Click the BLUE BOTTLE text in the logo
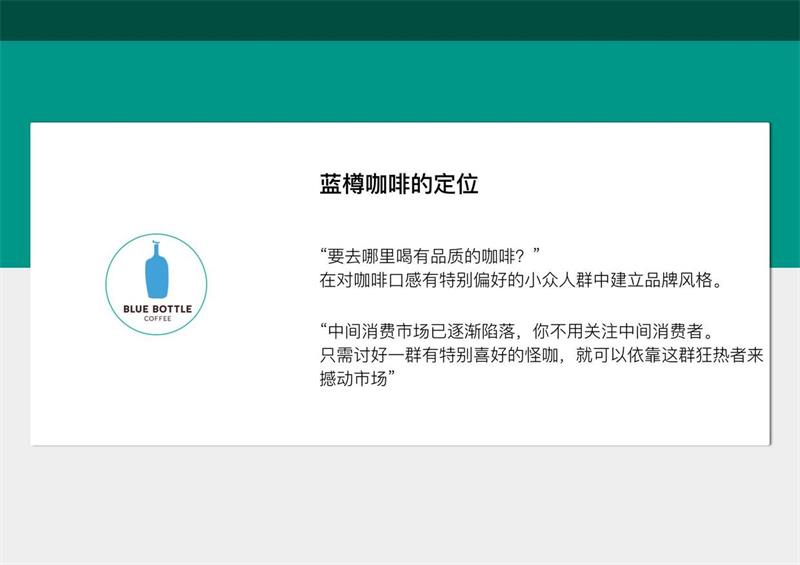The width and height of the screenshot is (800, 565). [158, 309]
